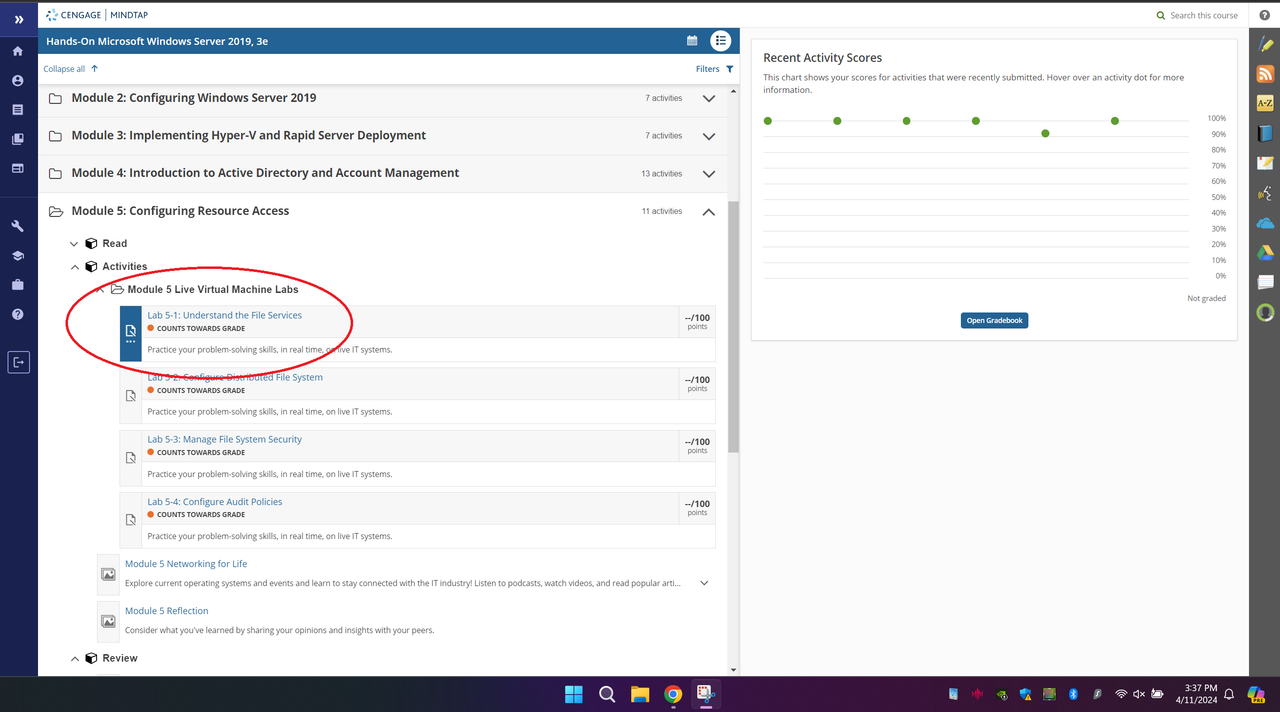Select Module 4: Introduction to Active Directory title
The image size is (1280, 712).
265,173
